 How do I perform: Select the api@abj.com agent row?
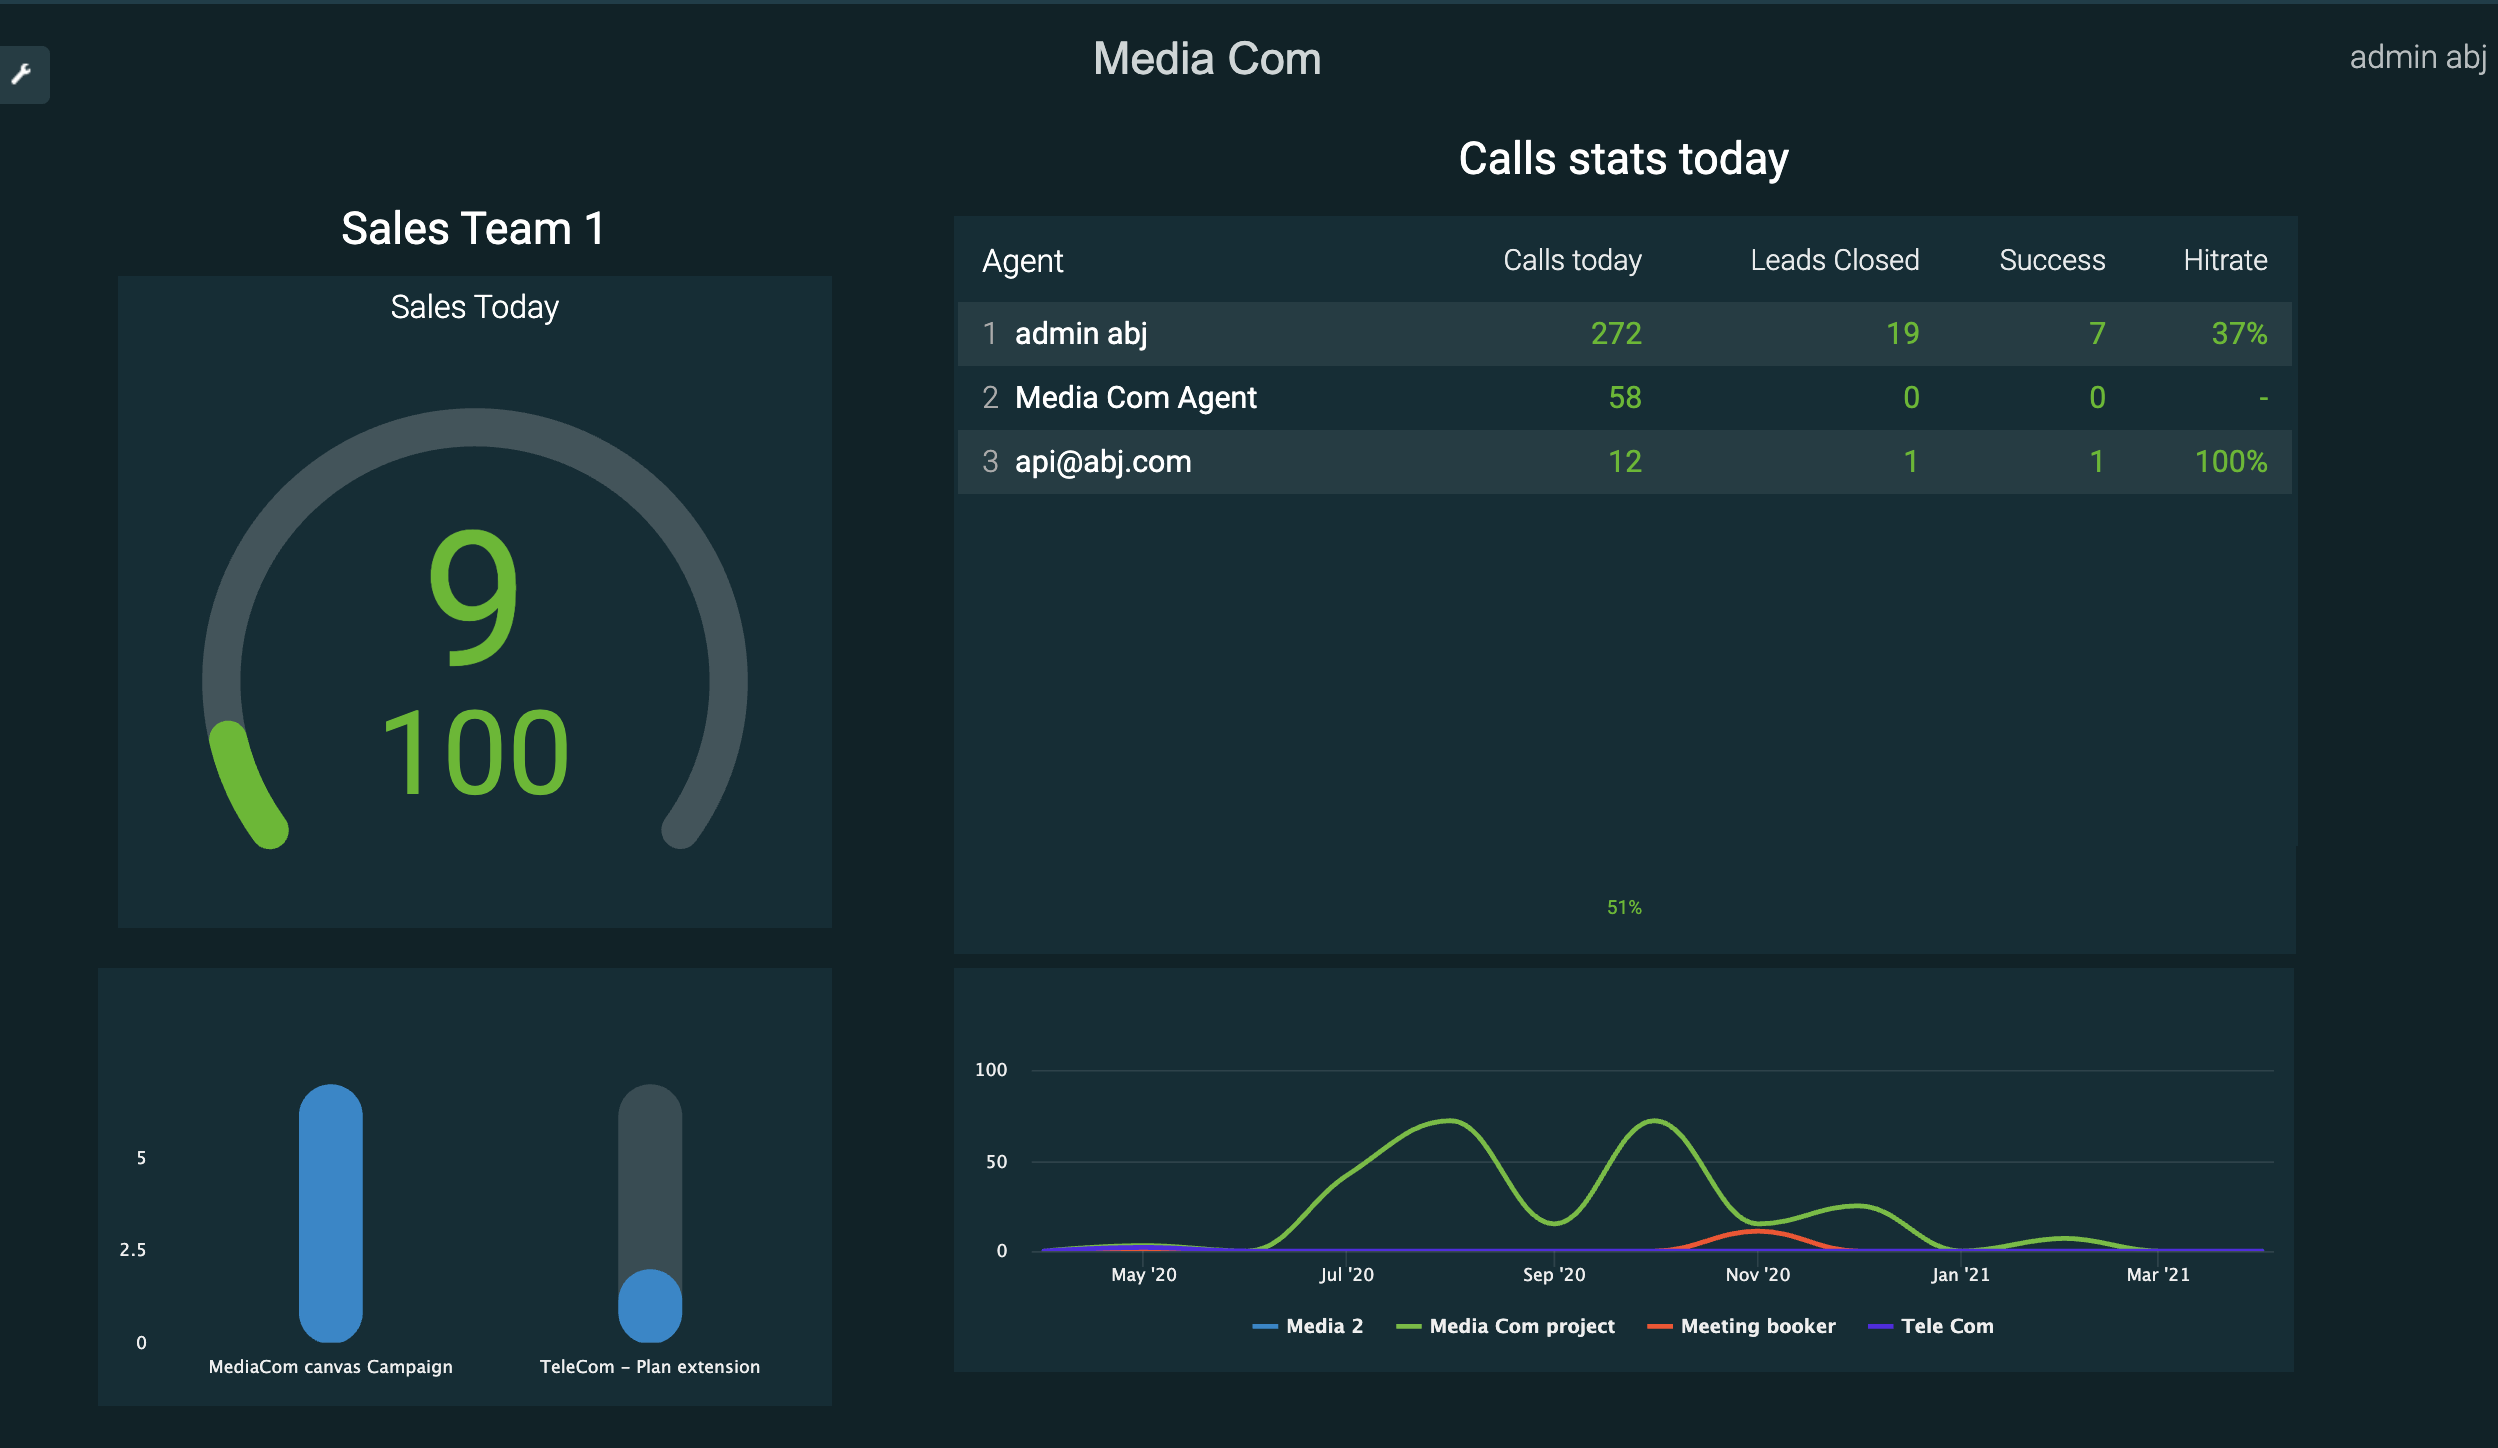tap(1102, 461)
